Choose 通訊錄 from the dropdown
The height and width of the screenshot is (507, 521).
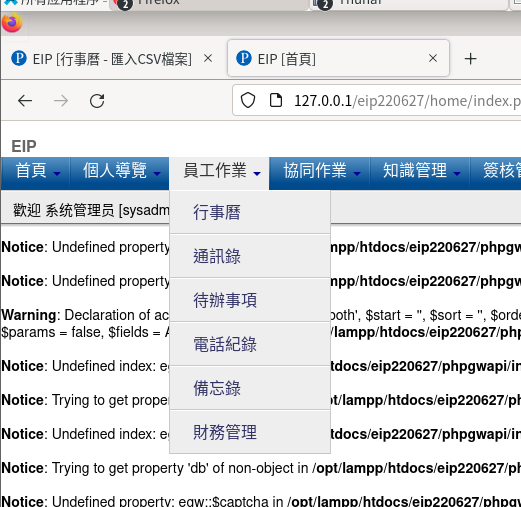250,256
